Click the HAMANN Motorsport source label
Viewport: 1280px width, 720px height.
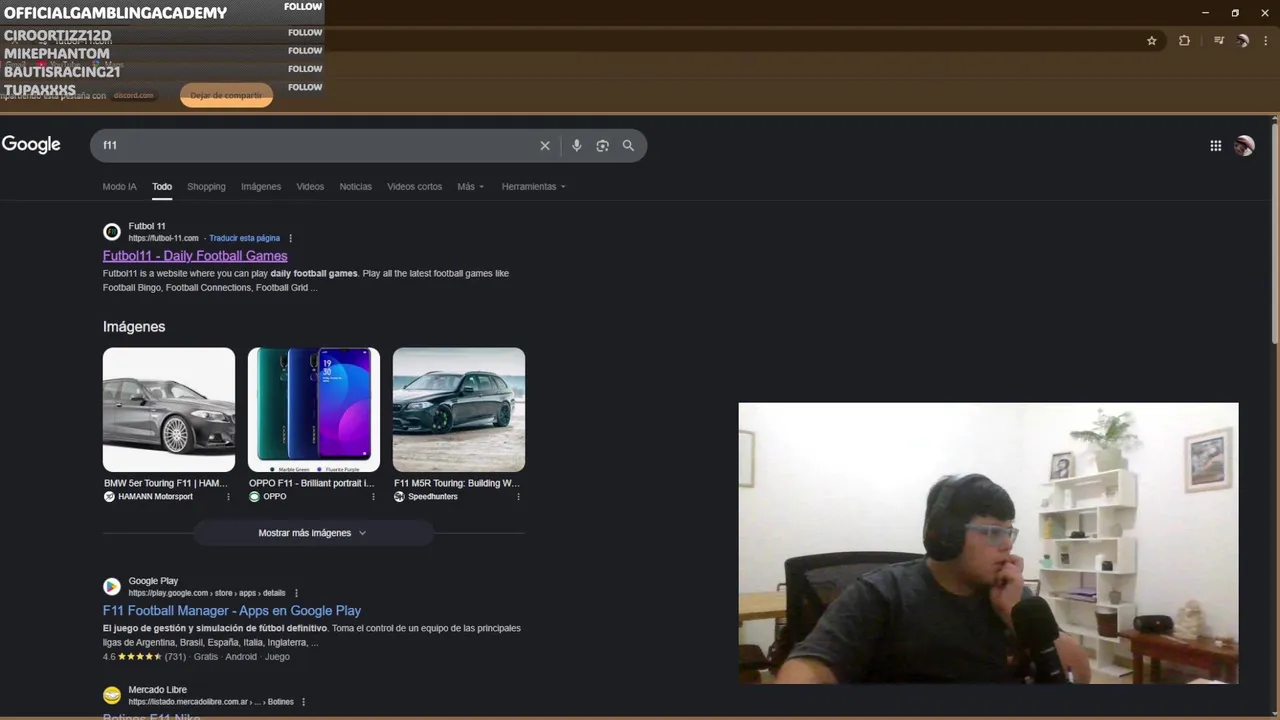155,497
